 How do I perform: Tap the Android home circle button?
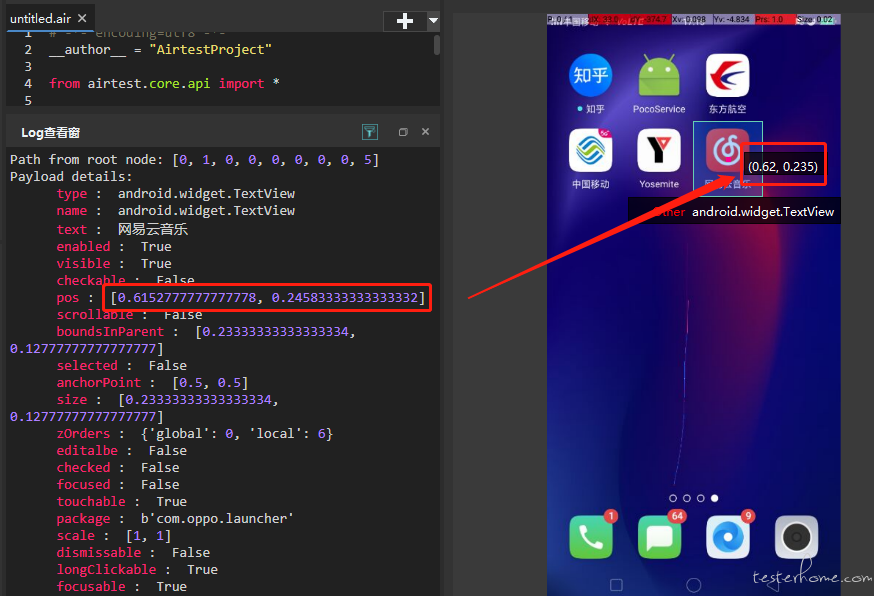coord(693,585)
